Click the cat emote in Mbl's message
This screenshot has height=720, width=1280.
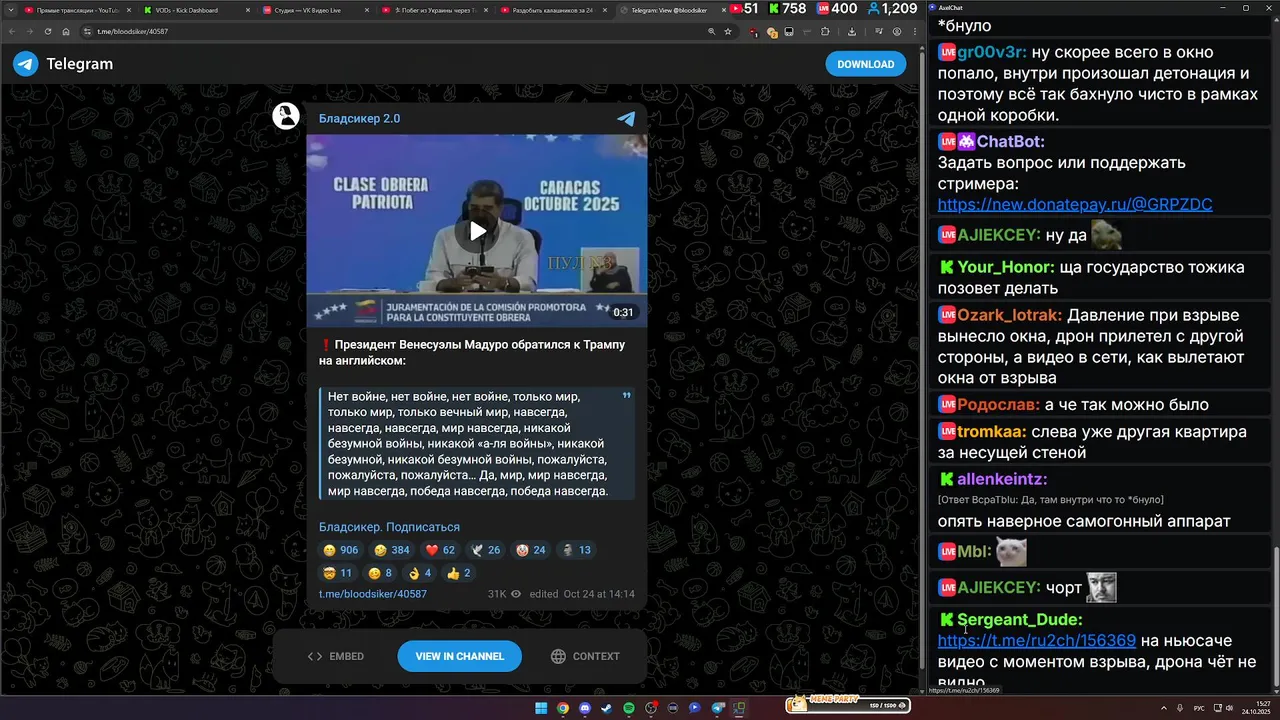(1013, 550)
